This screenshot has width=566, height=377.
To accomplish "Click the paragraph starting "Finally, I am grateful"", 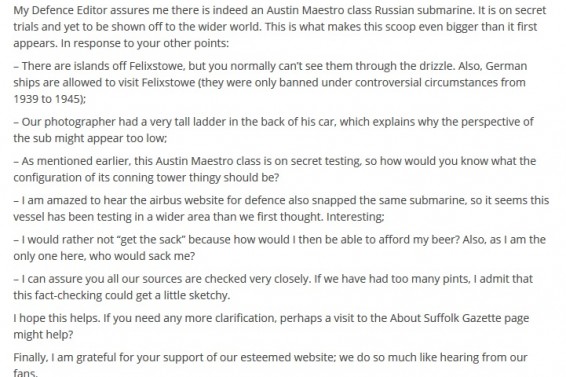I will coord(270,364).
